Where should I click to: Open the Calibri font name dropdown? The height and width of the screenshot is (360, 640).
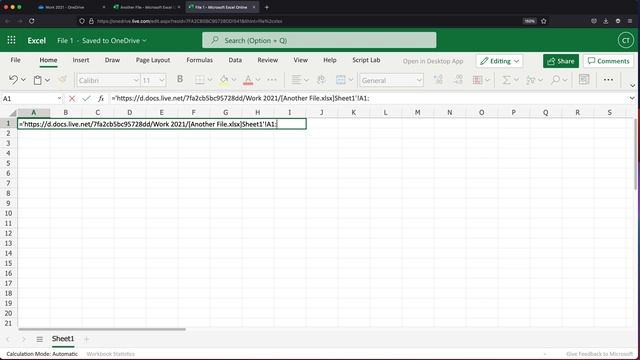(136, 80)
